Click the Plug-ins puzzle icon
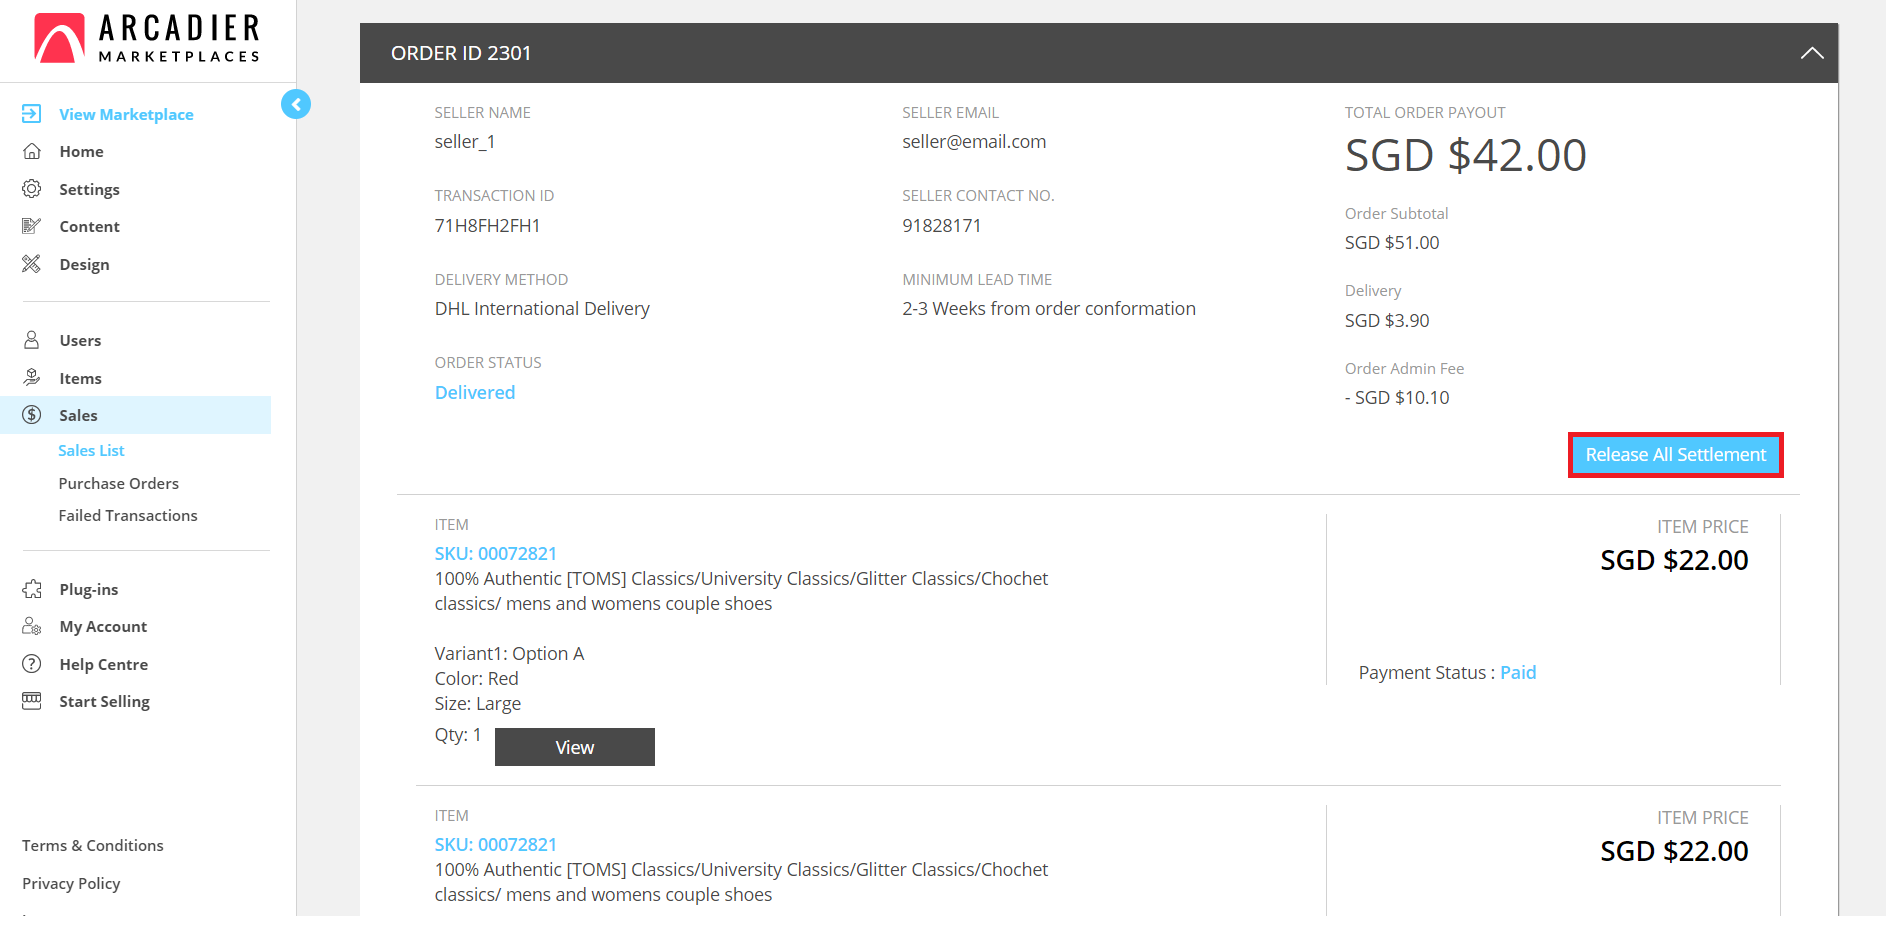The height and width of the screenshot is (939, 1886). [32, 589]
